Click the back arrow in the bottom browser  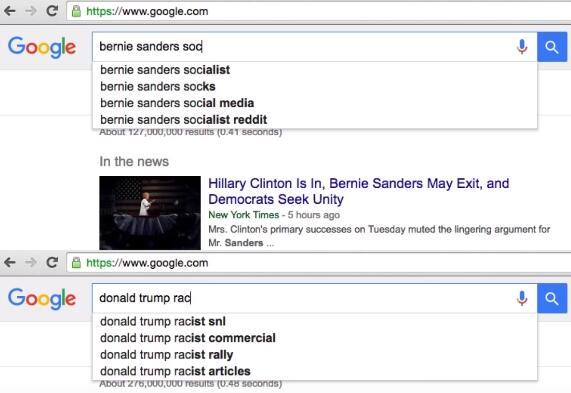[10, 262]
